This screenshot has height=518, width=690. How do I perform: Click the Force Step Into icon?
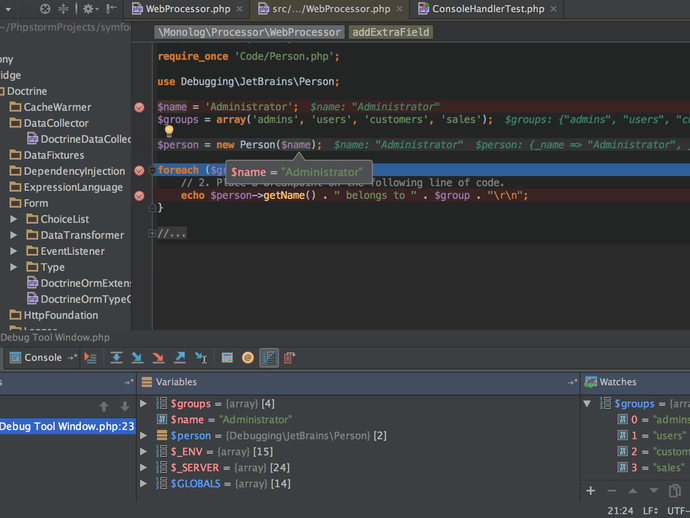158,357
